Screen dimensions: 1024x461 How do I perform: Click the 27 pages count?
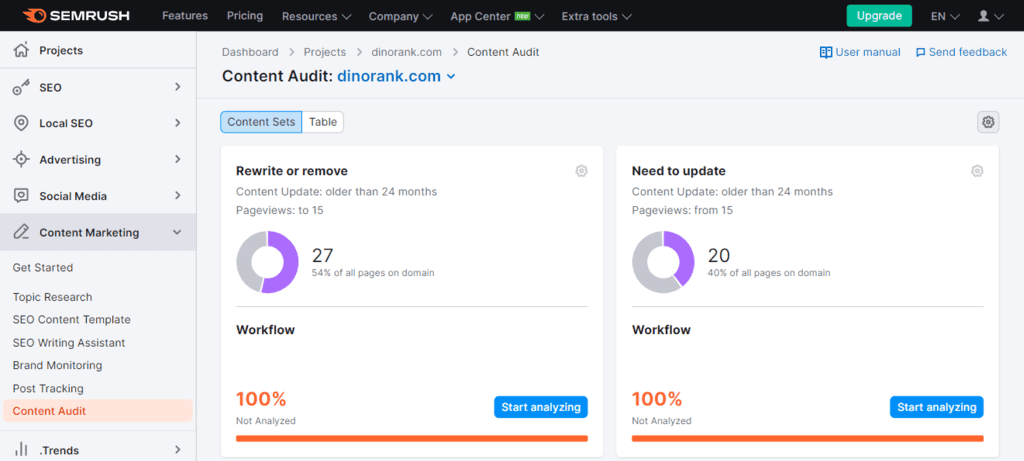click(x=323, y=255)
